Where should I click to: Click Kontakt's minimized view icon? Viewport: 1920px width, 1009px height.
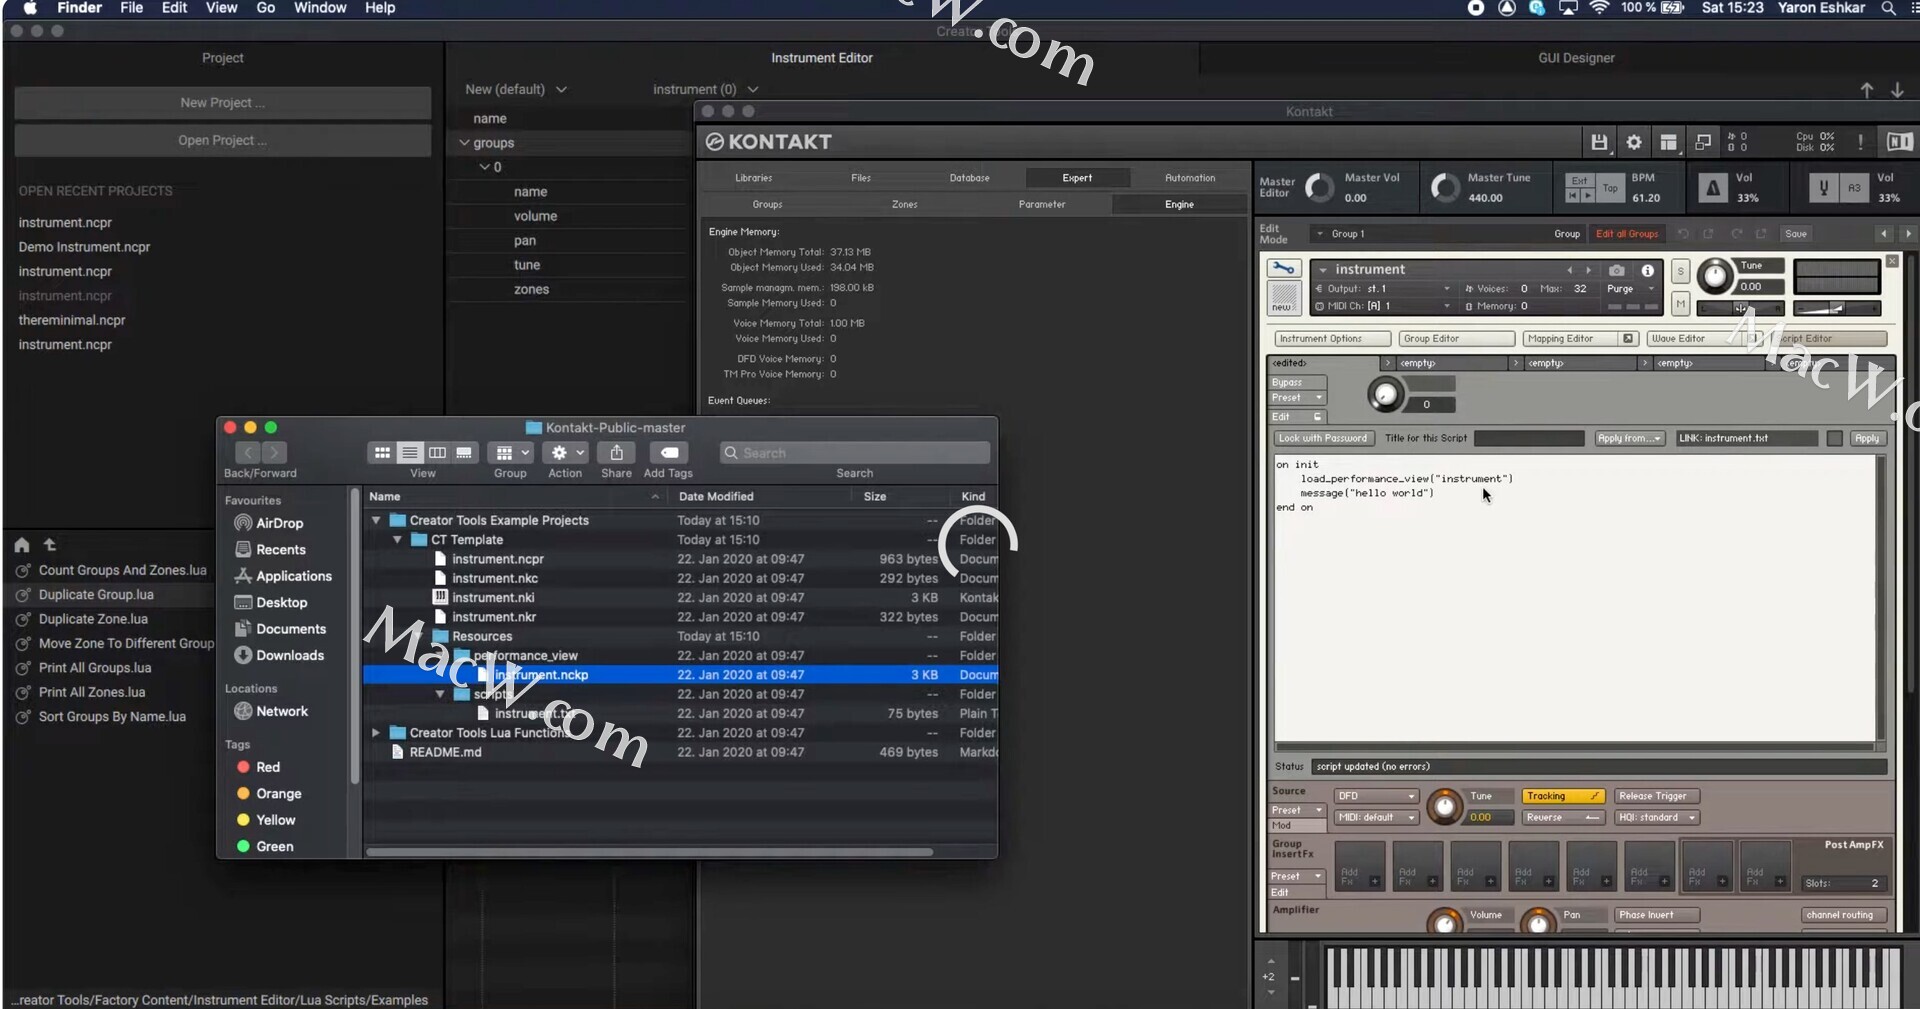click(x=1703, y=142)
